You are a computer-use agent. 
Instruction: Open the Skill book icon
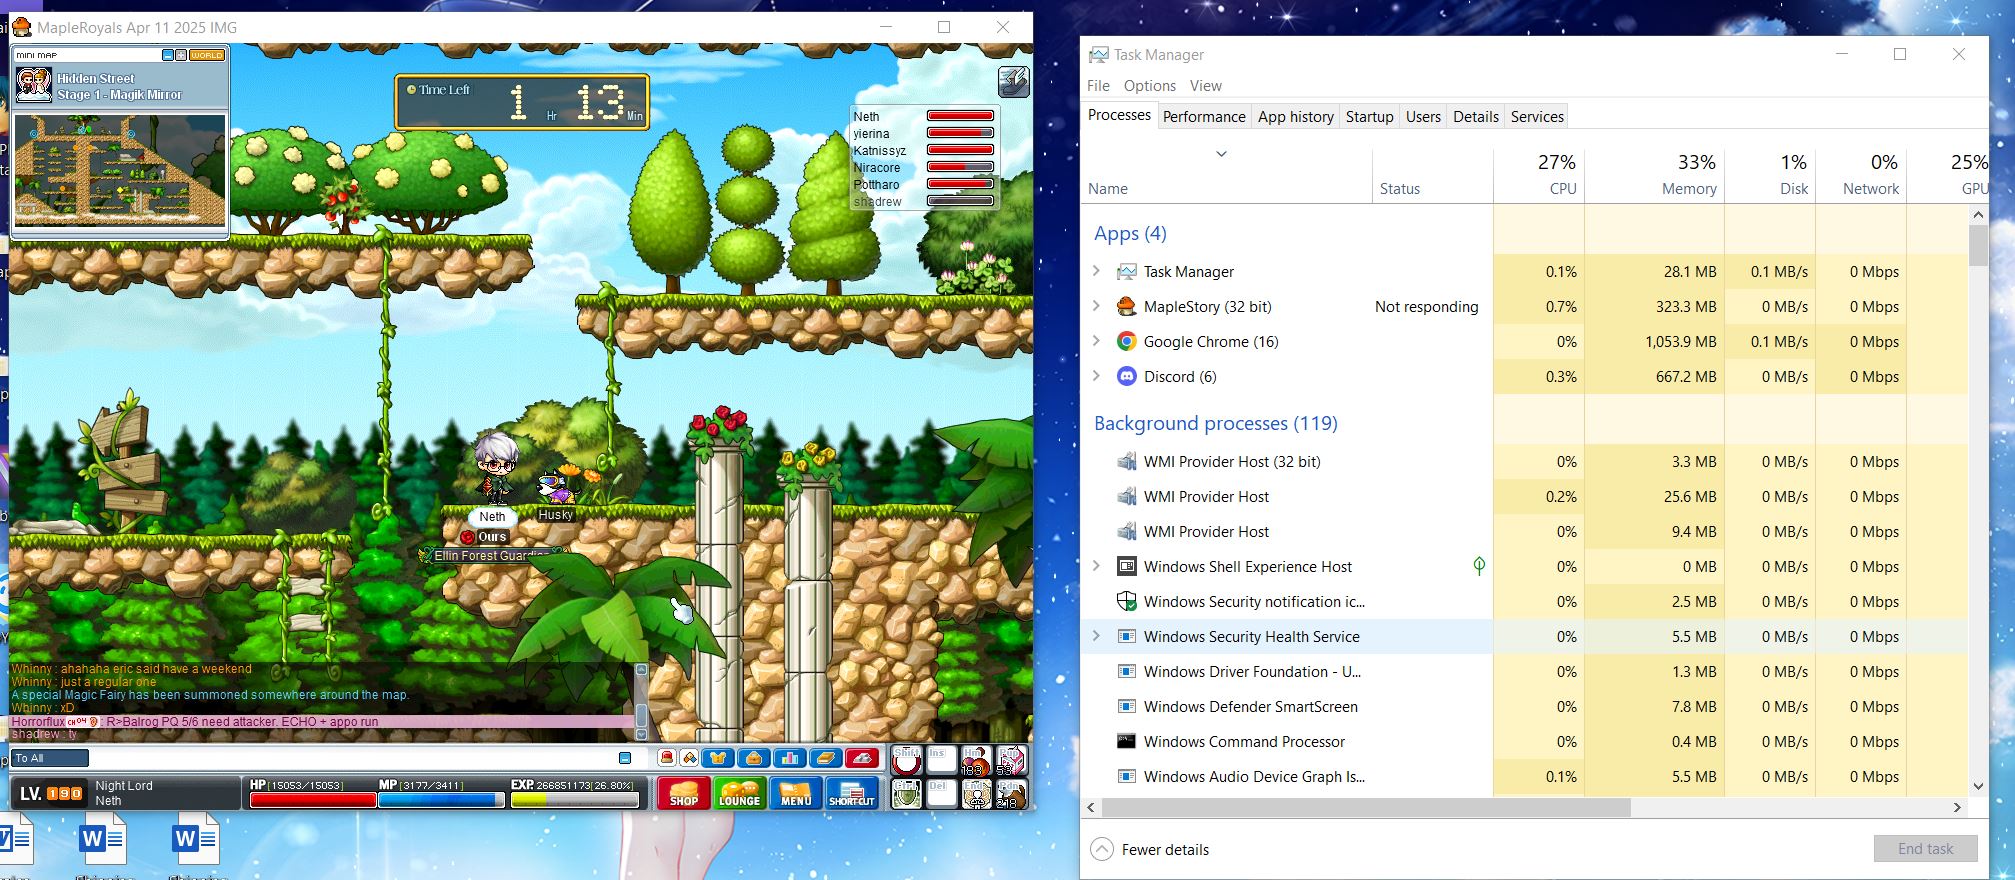825,758
